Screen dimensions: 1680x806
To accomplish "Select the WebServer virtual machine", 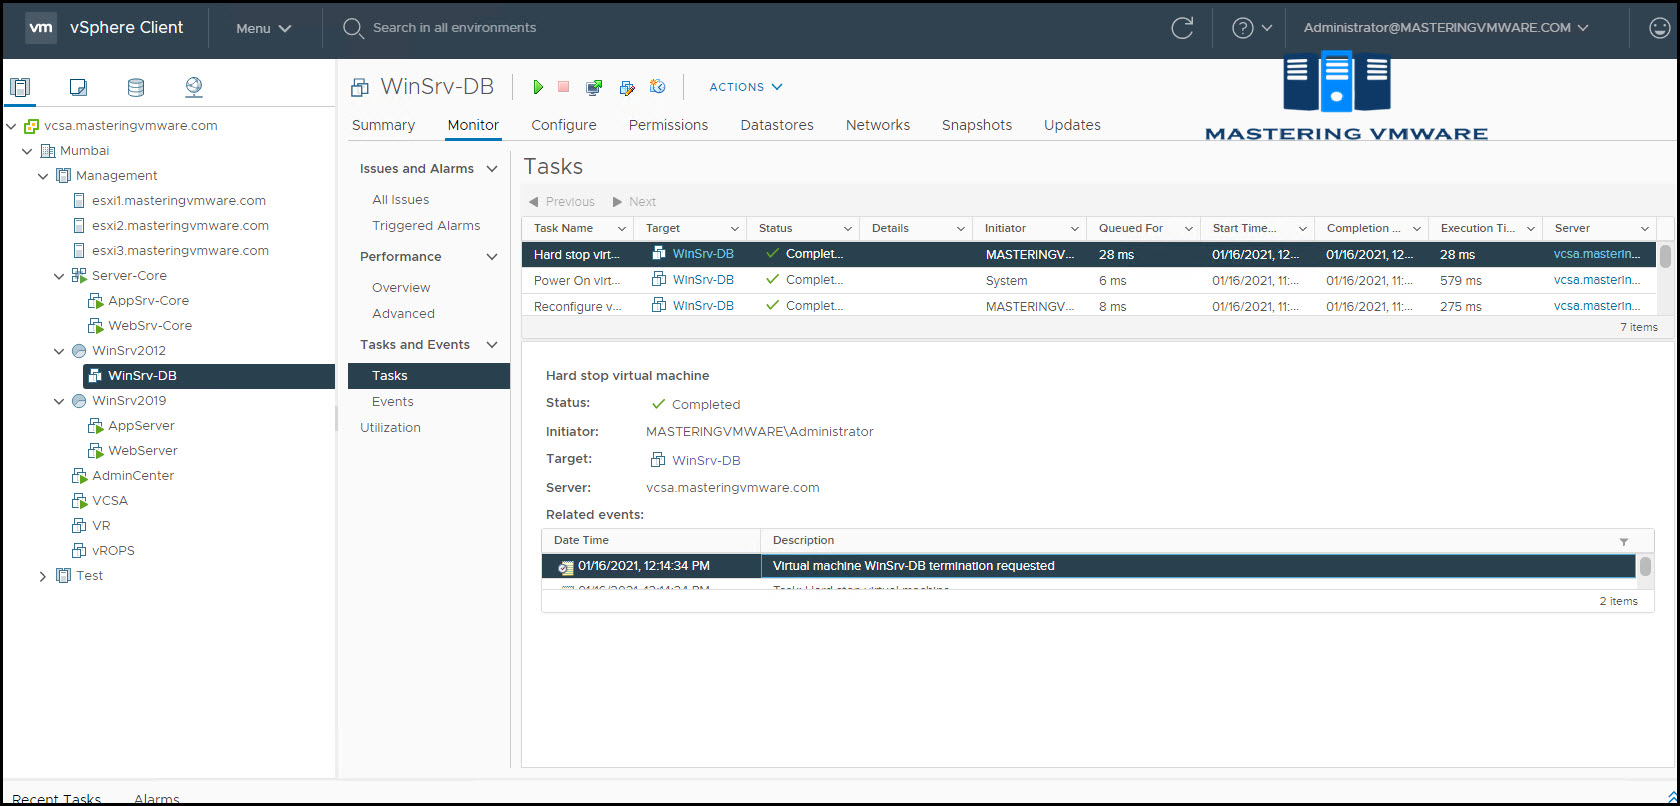I will tap(143, 451).
